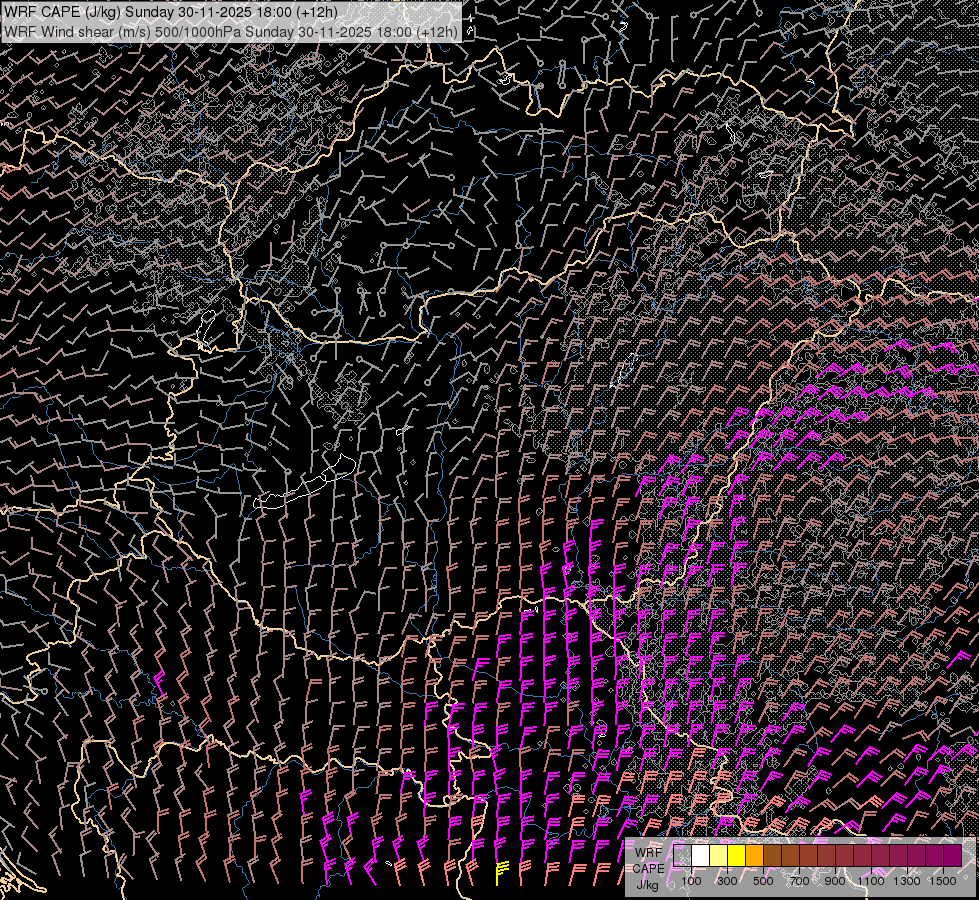
Task: Click the legend value 700
Action: (x=799, y=881)
